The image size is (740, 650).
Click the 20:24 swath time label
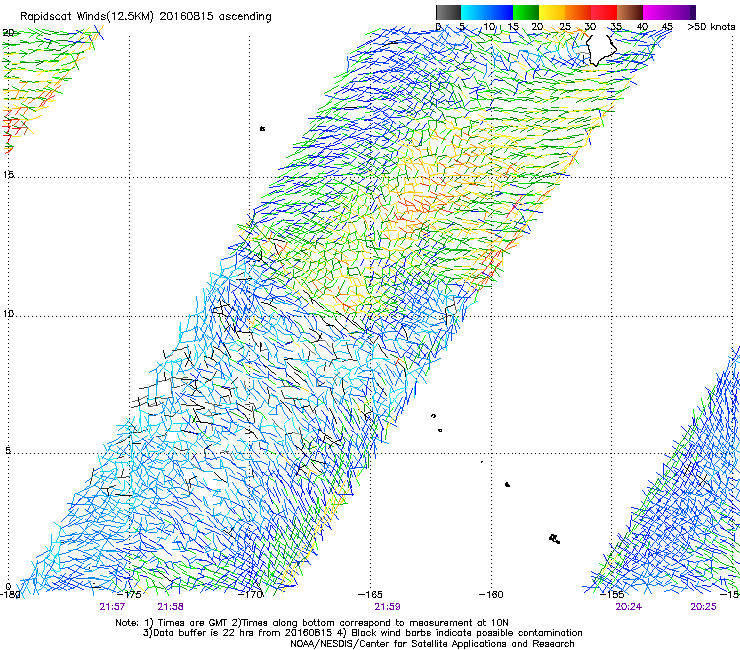tap(629, 607)
